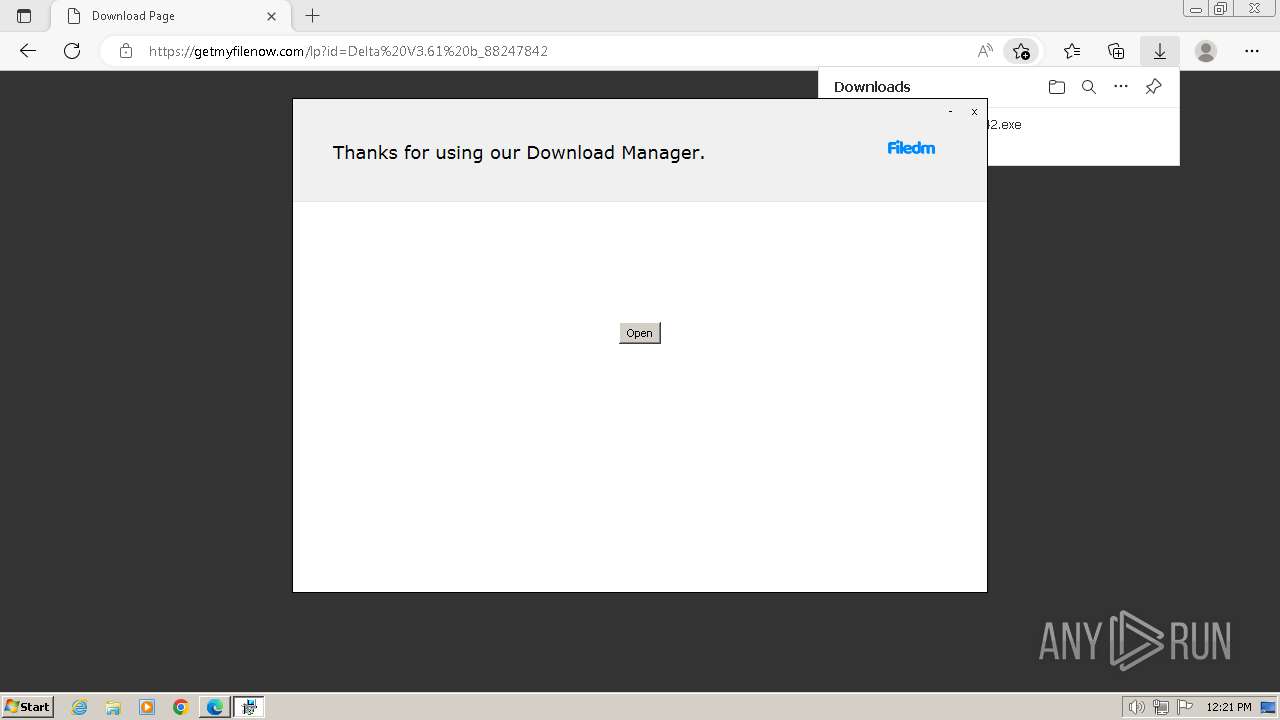Go back to the previous page

click(x=28, y=51)
